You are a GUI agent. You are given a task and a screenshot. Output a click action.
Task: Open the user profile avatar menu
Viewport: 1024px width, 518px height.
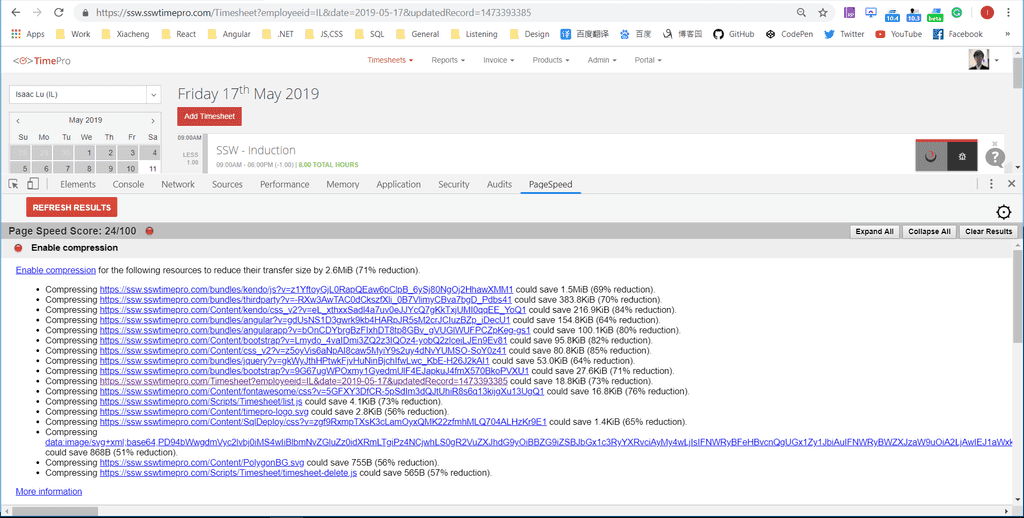(x=983, y=60)
